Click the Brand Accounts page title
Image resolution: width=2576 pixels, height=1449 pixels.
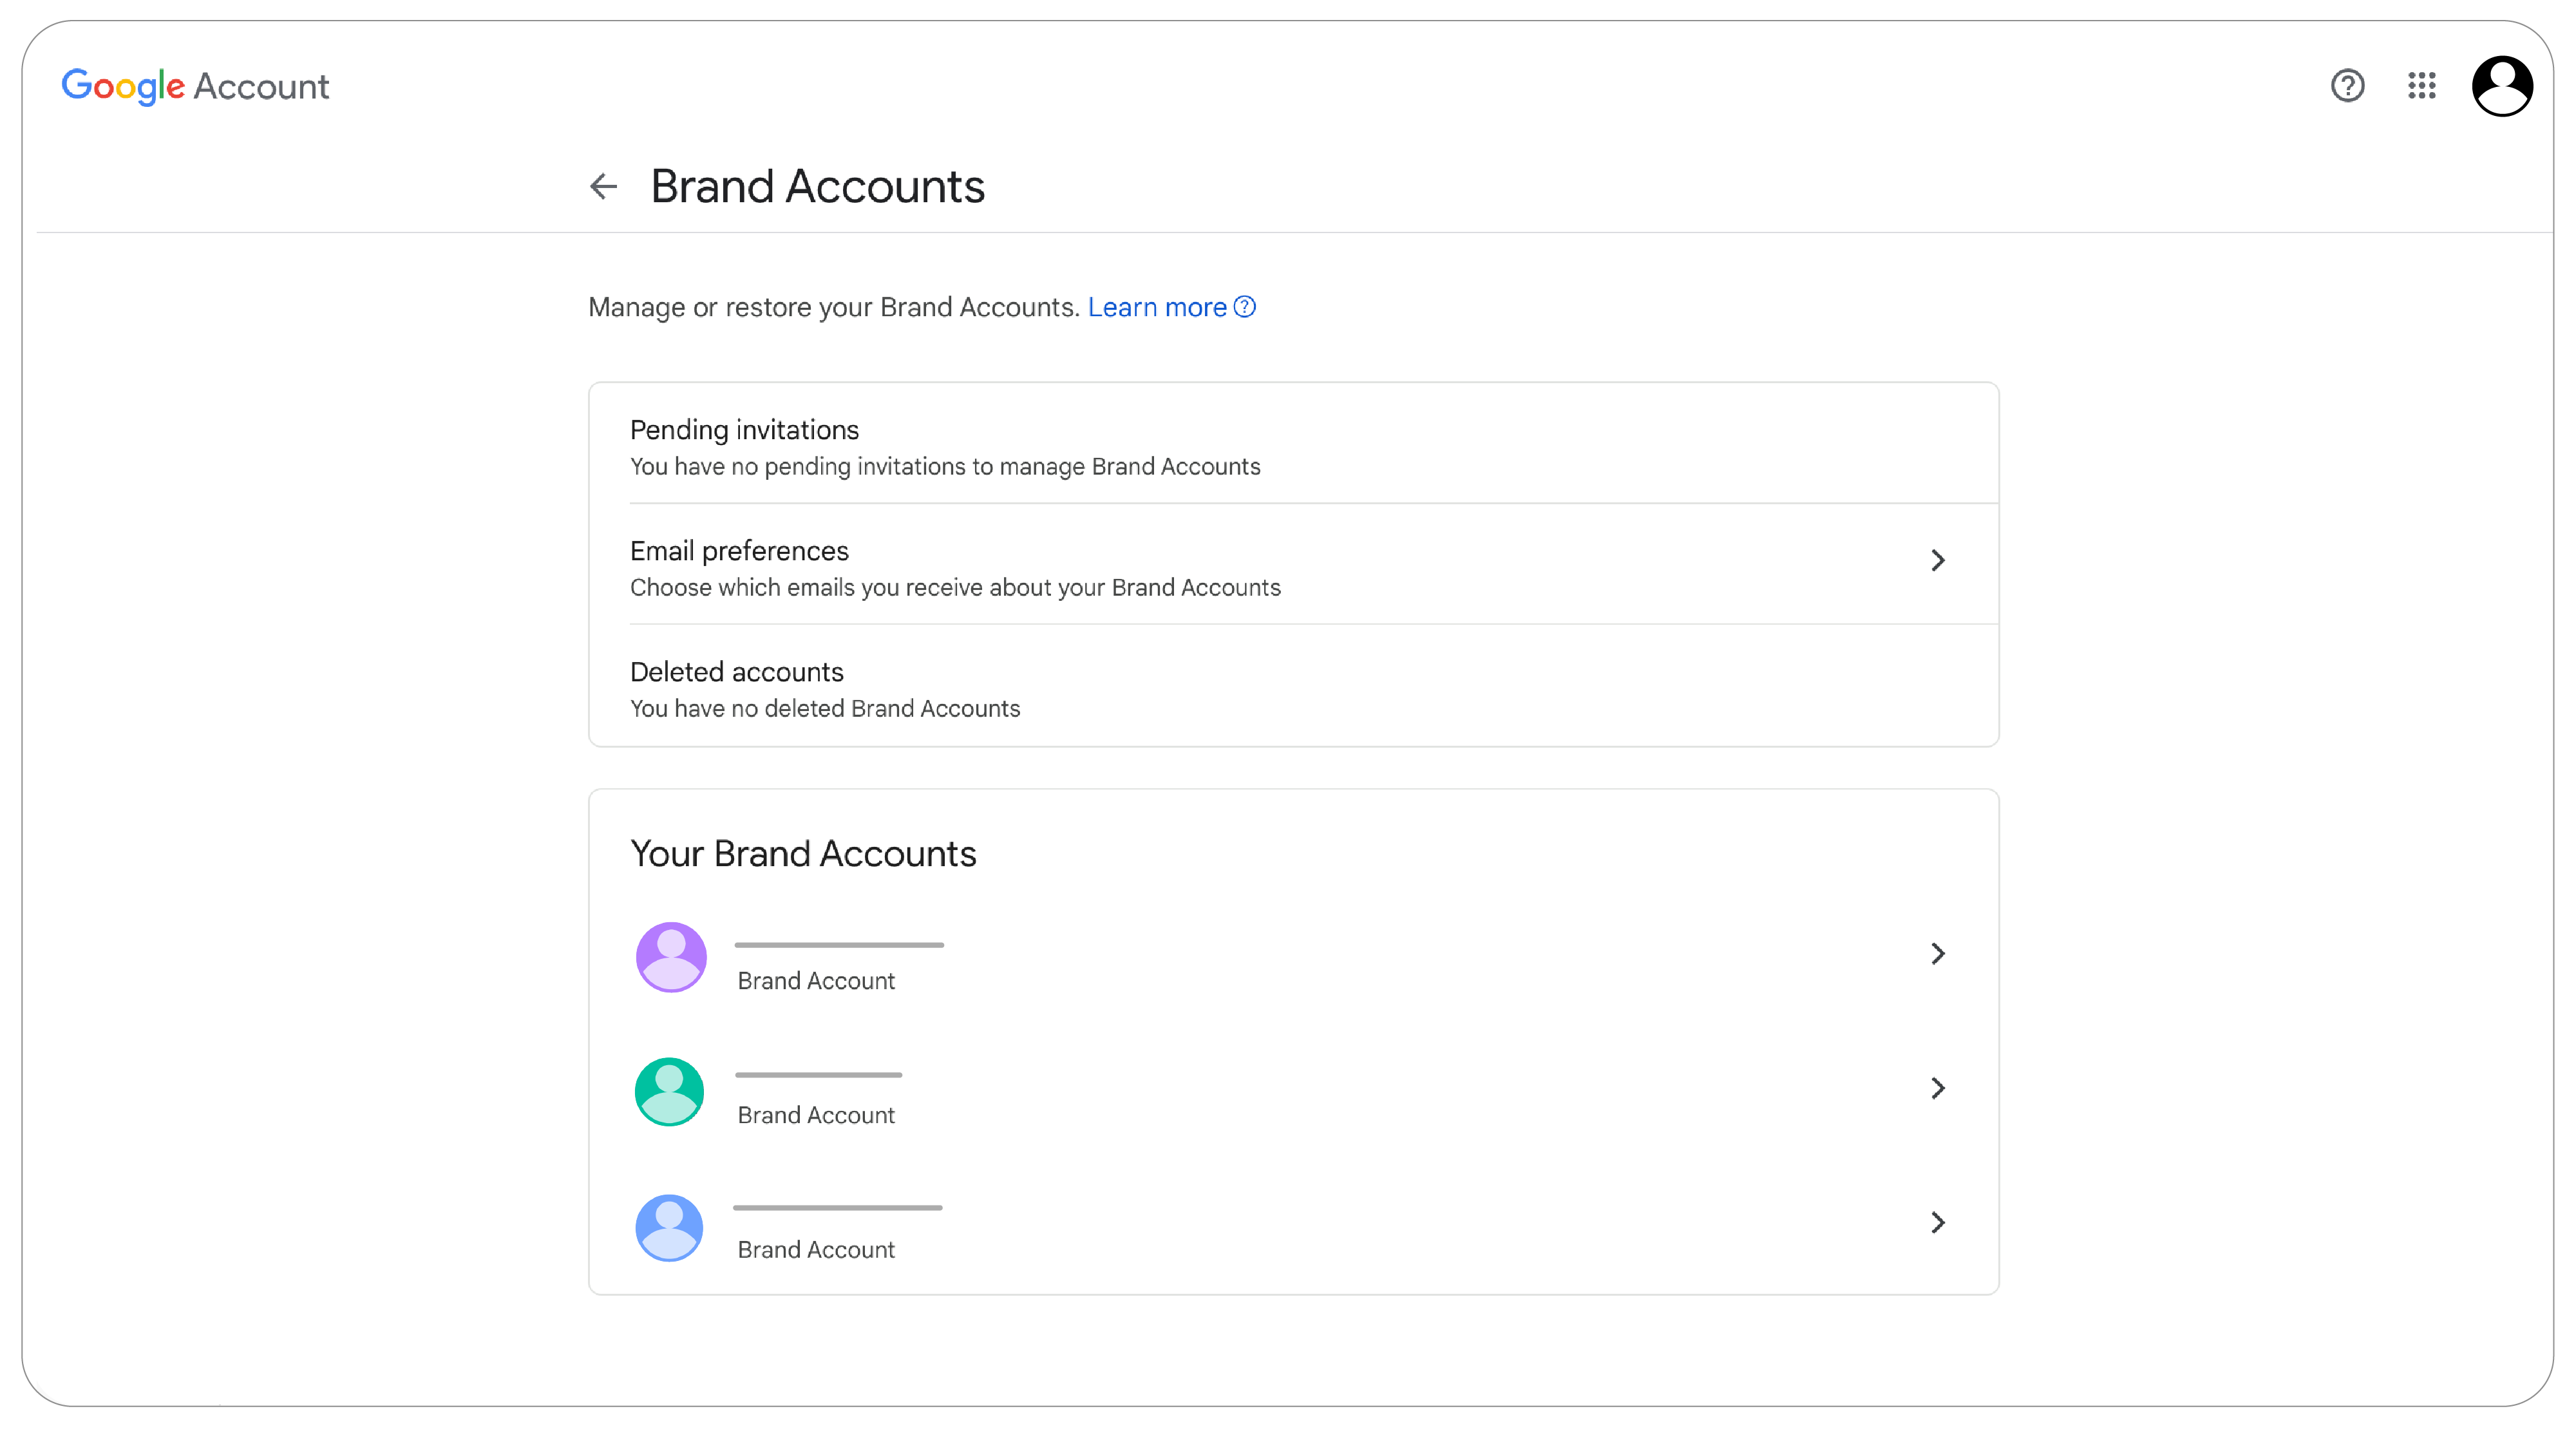point(818,186)
